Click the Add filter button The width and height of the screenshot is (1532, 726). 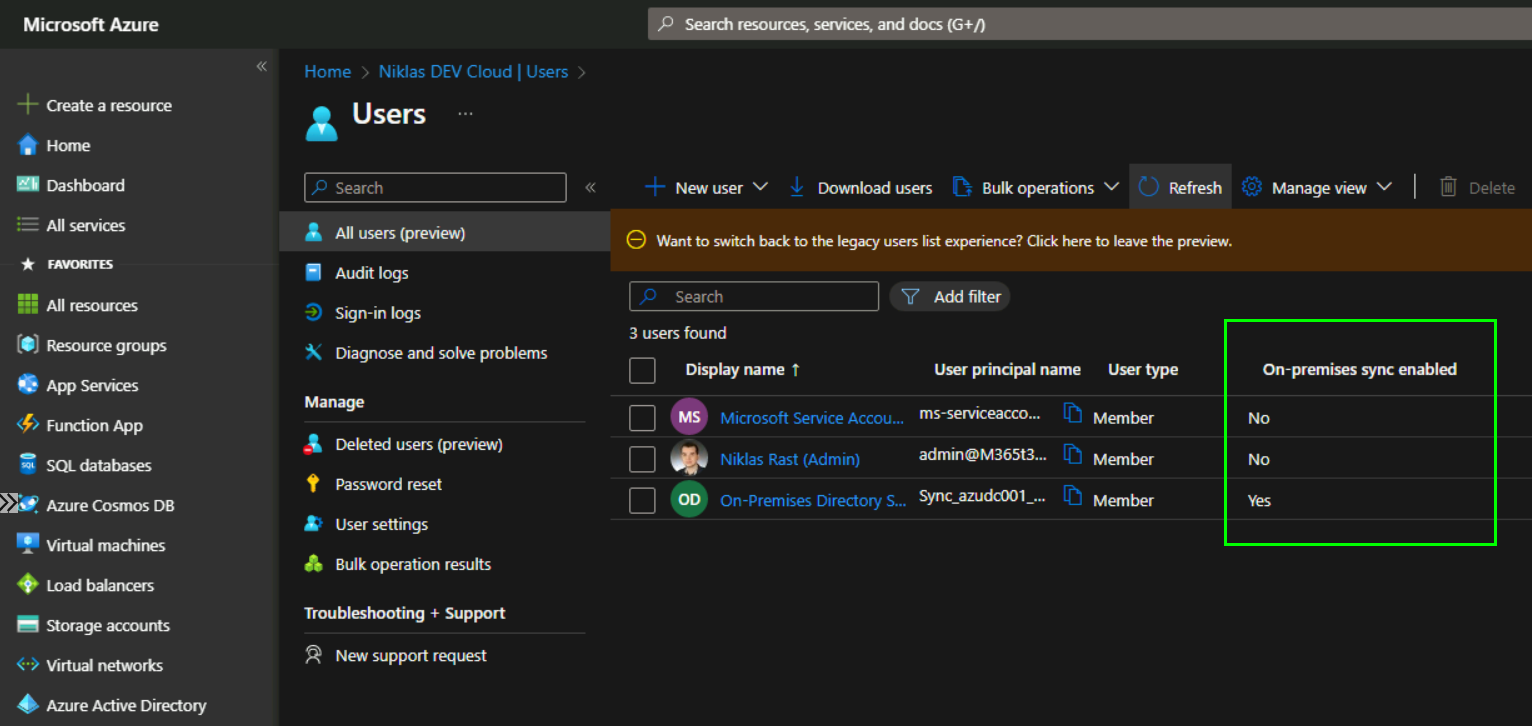tap(950, 297)
